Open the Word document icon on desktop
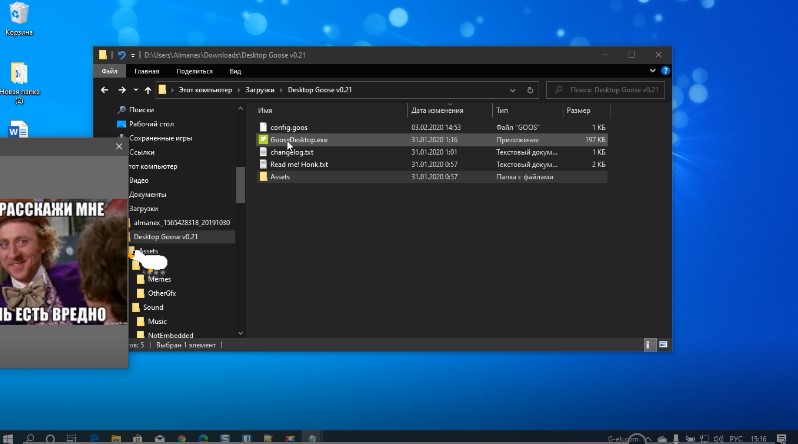This screenshot has width=798, height=444. pos(18,129)
